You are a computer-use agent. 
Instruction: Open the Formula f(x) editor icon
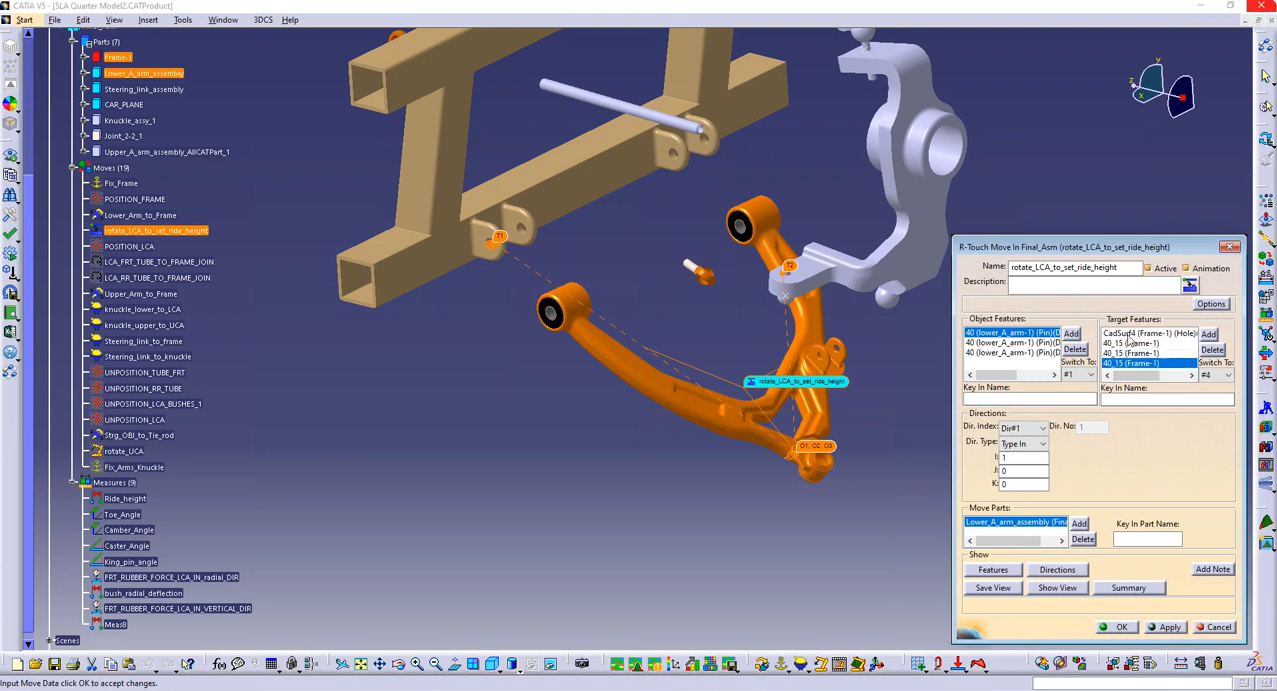(220, 663)
